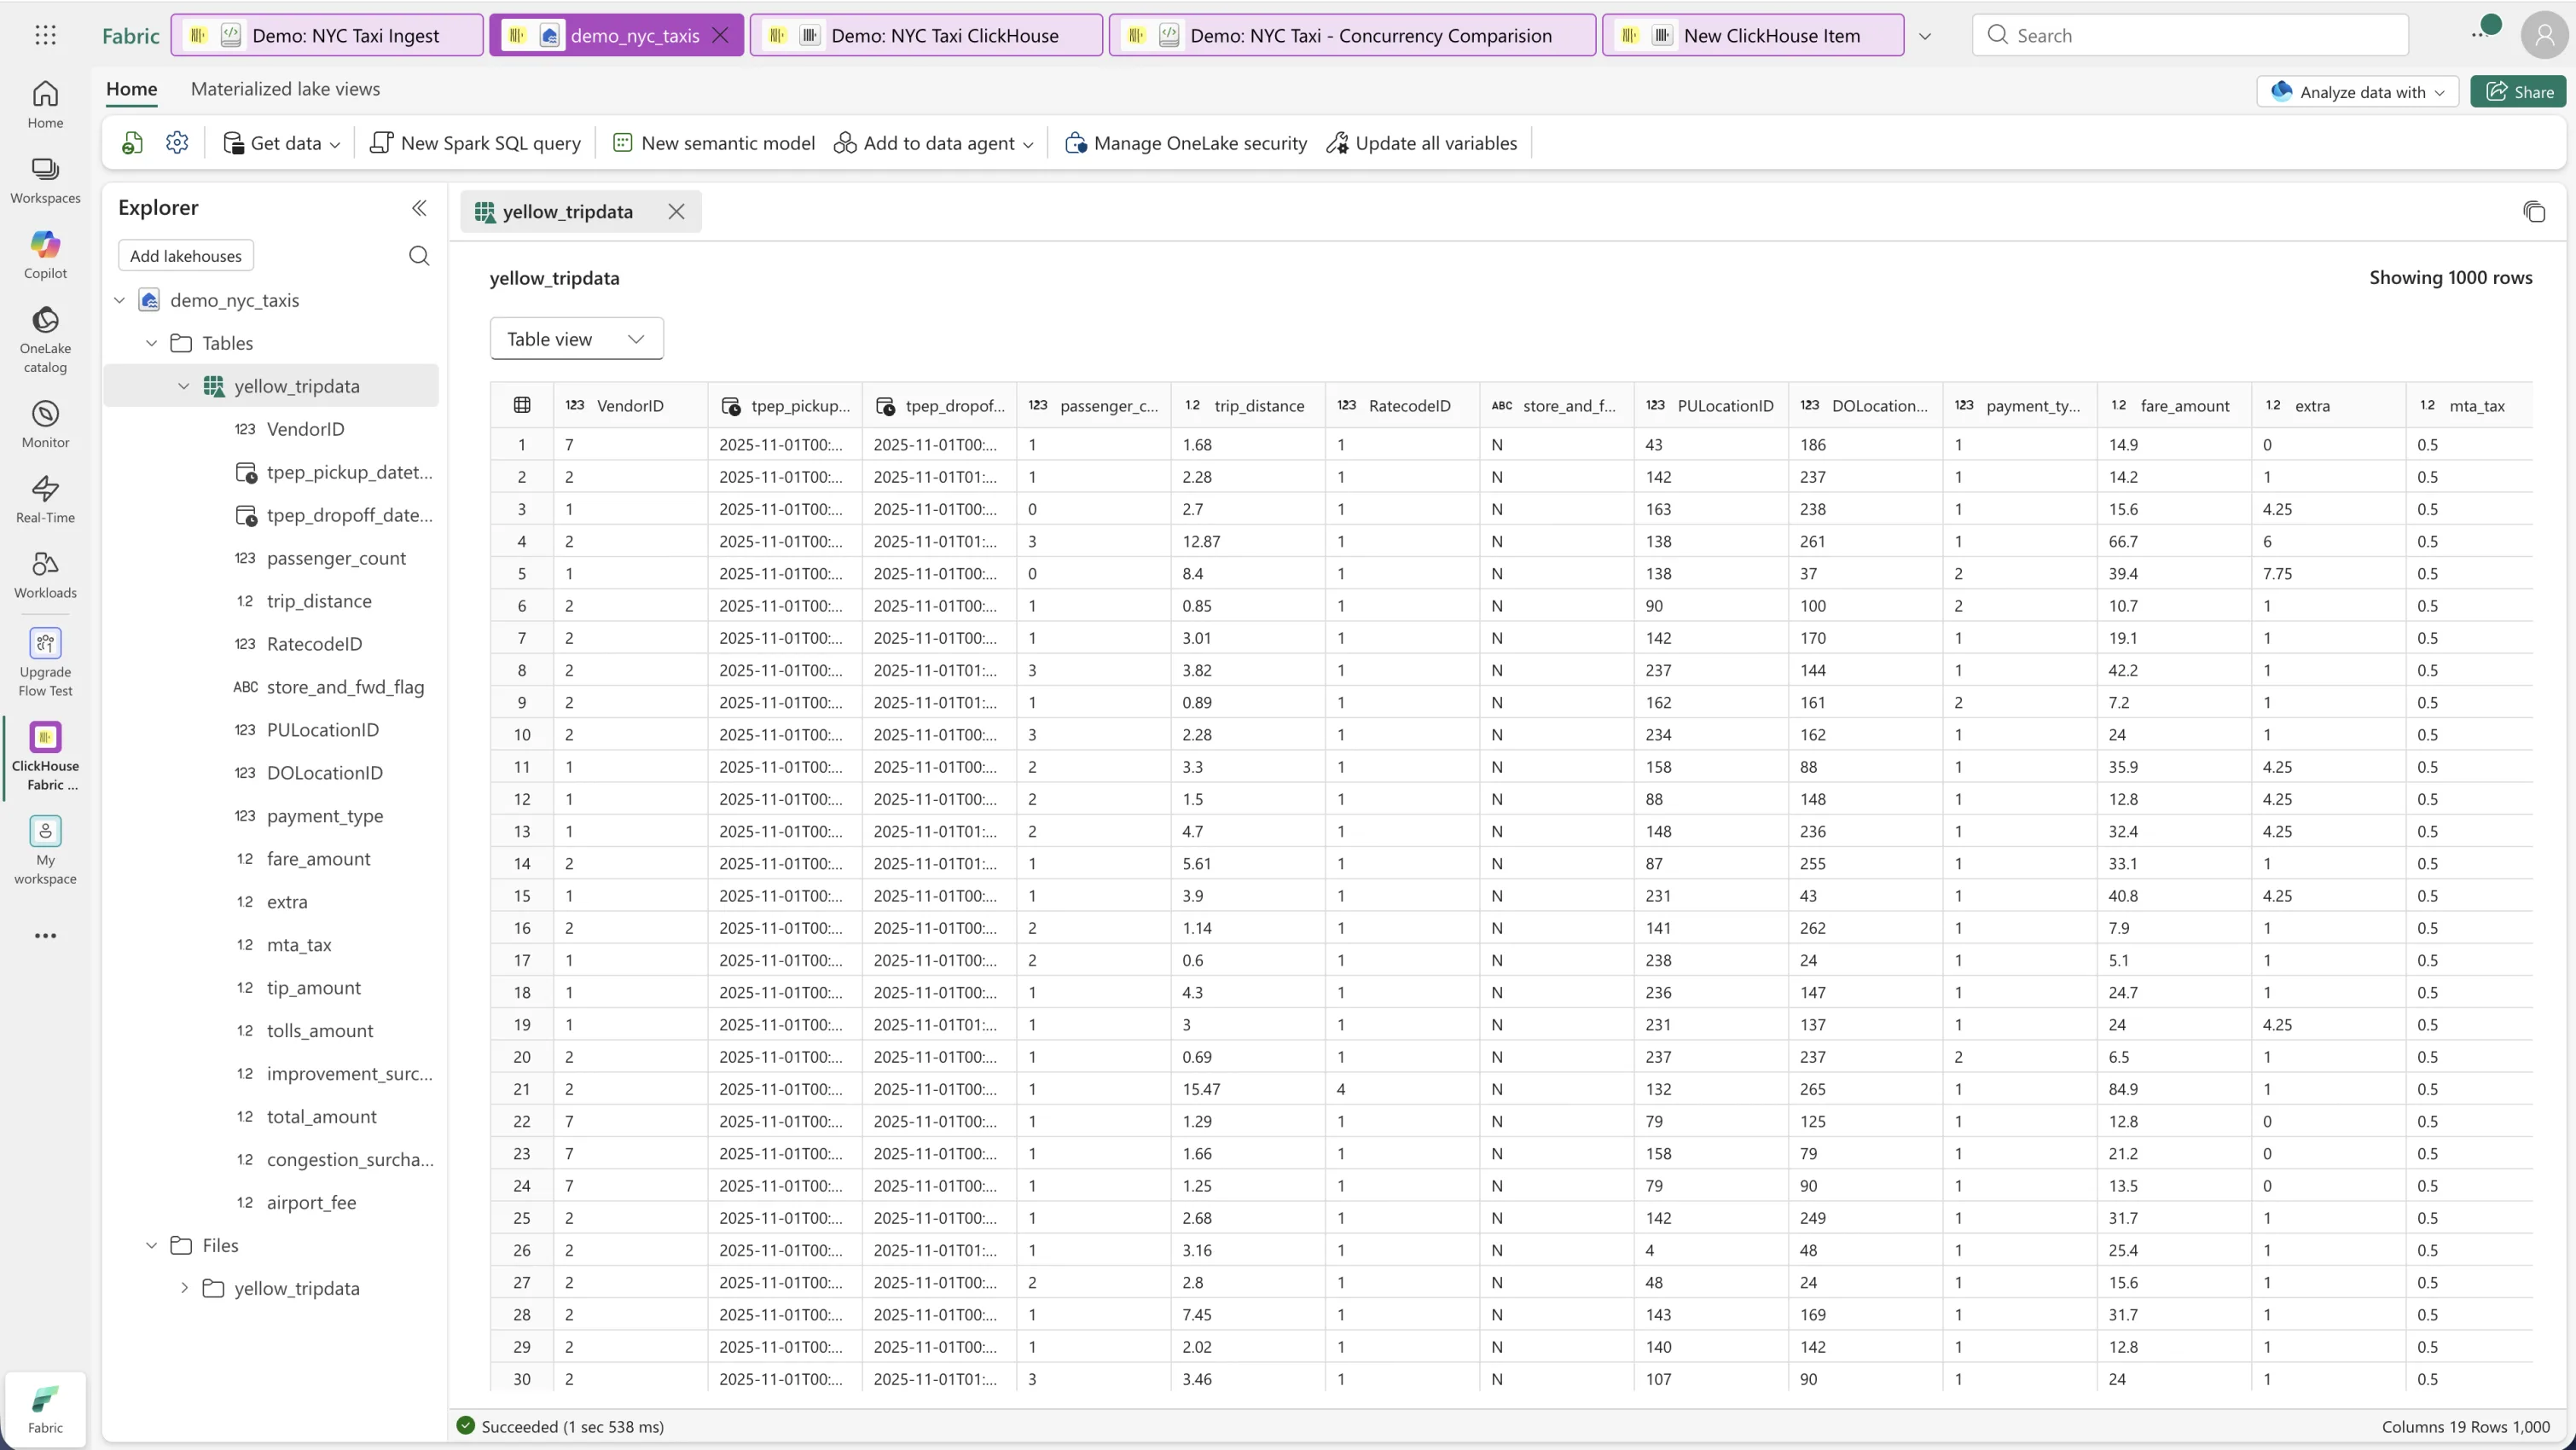Open the Add to data agent dropdown
The image size is (2576, 1450).
pos(933,143)
